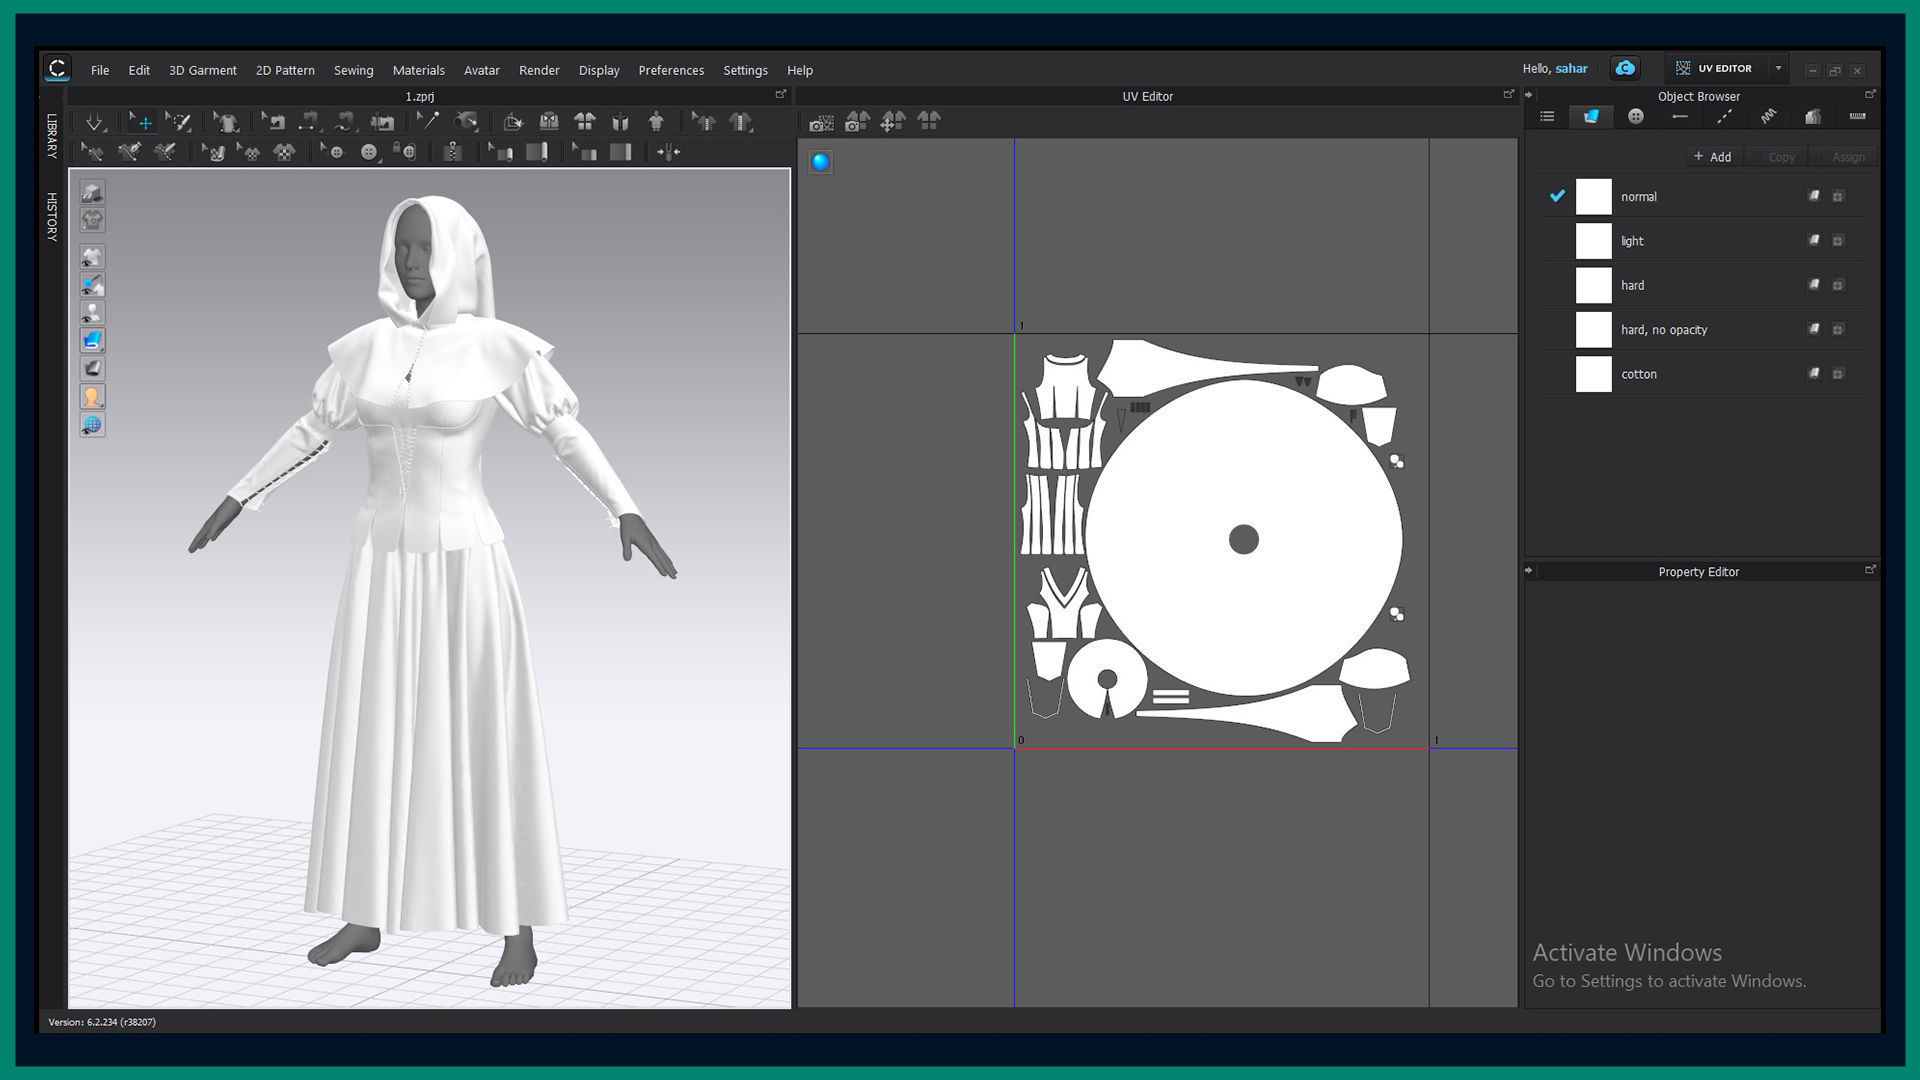This screenshot has height=1080, width=1920.
Task: Click the blue sphere icon in UV Editor
Action: 820,162
